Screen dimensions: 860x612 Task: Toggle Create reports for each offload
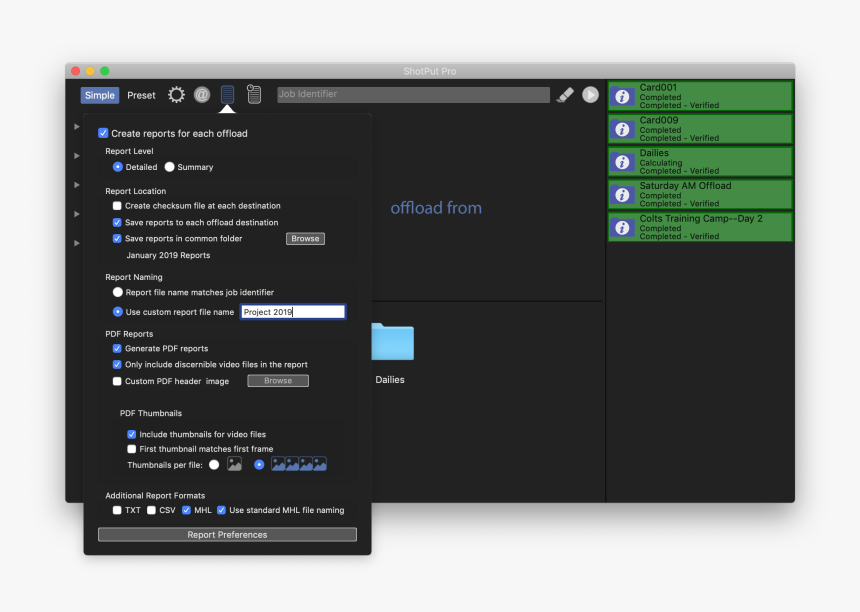(103, 133)
